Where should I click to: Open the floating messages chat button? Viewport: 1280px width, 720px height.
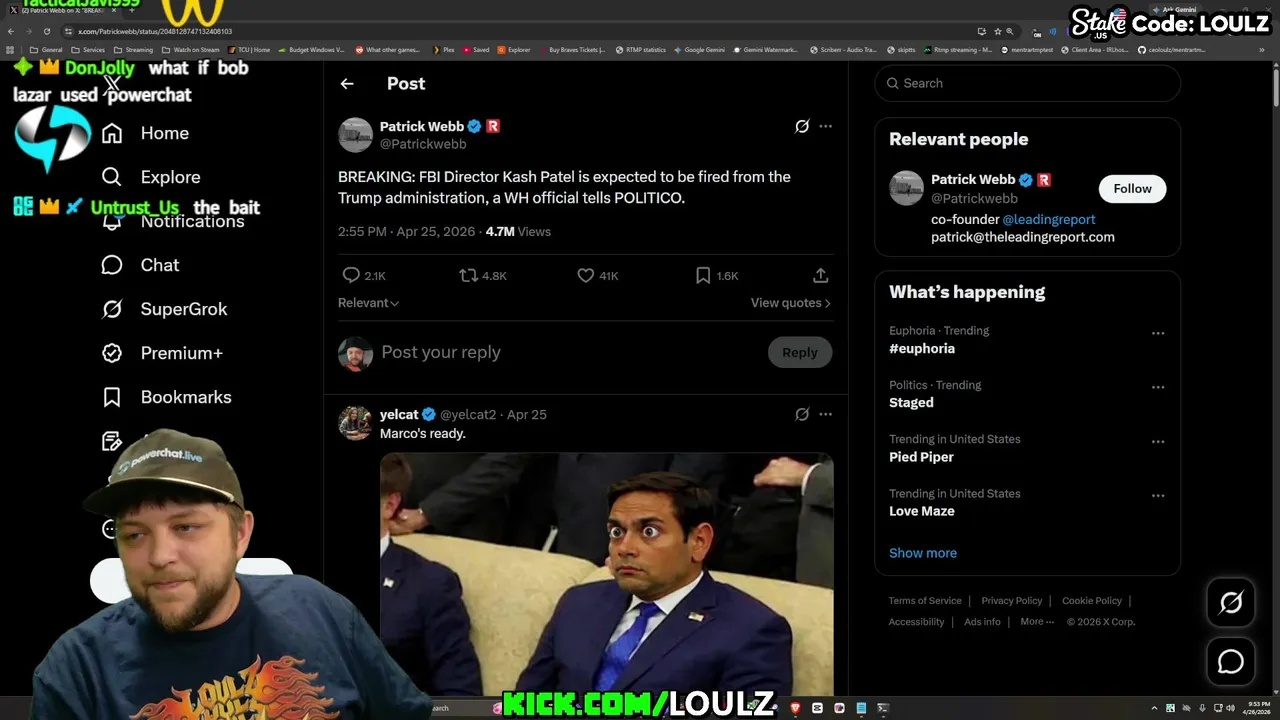click(x=1231, y=662)
